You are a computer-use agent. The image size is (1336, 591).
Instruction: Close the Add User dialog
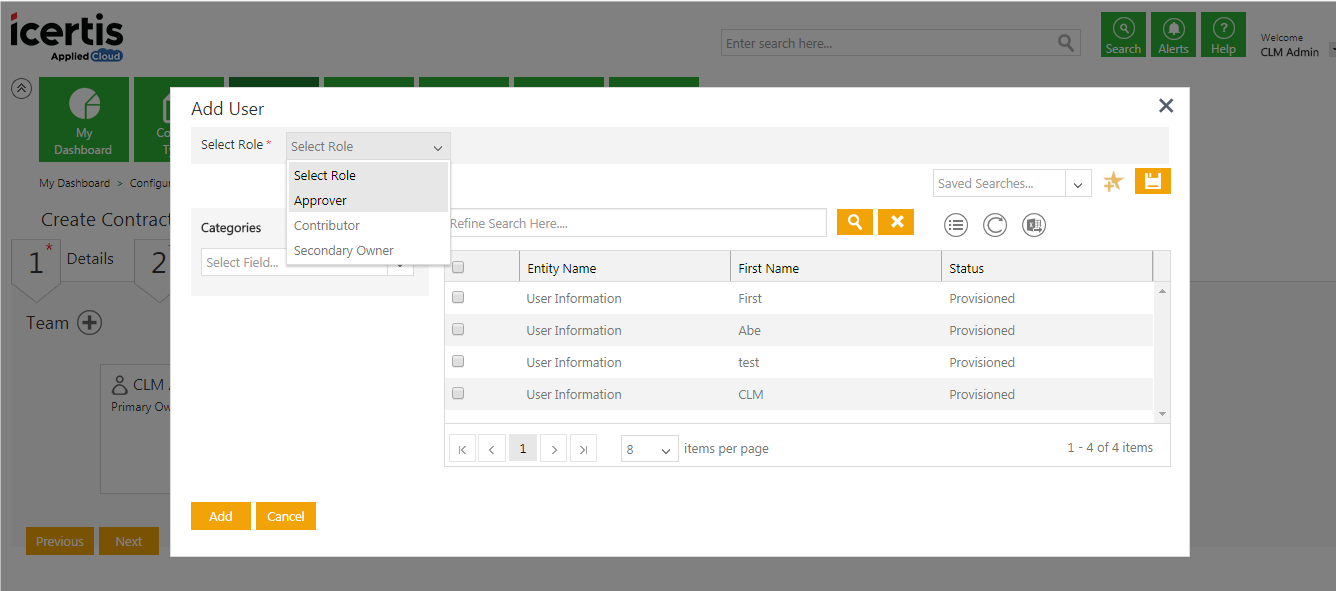(1165, 105)
